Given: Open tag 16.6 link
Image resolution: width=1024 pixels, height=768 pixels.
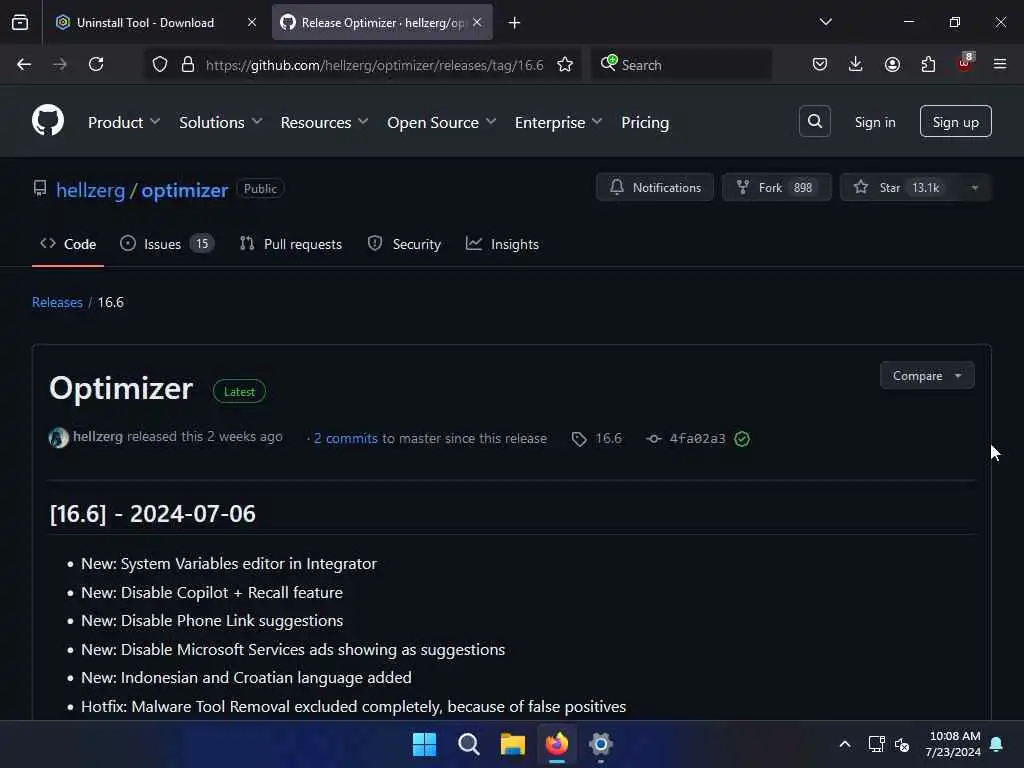Looking at the screenshot, I should 608,439.
